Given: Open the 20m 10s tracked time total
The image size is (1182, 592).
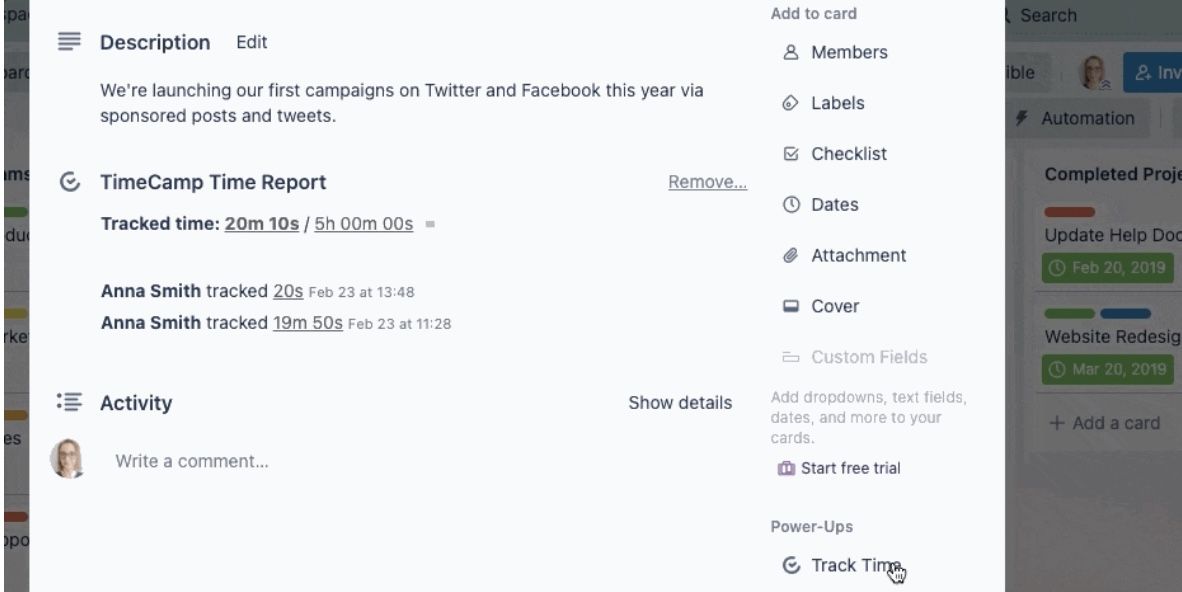Looking at the screenshot, I should (262, 224).
